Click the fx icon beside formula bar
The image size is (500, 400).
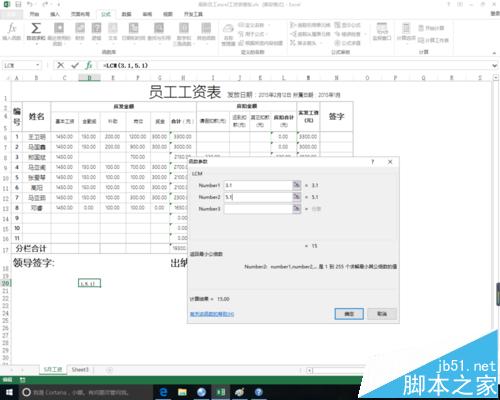tap(89, 65)
